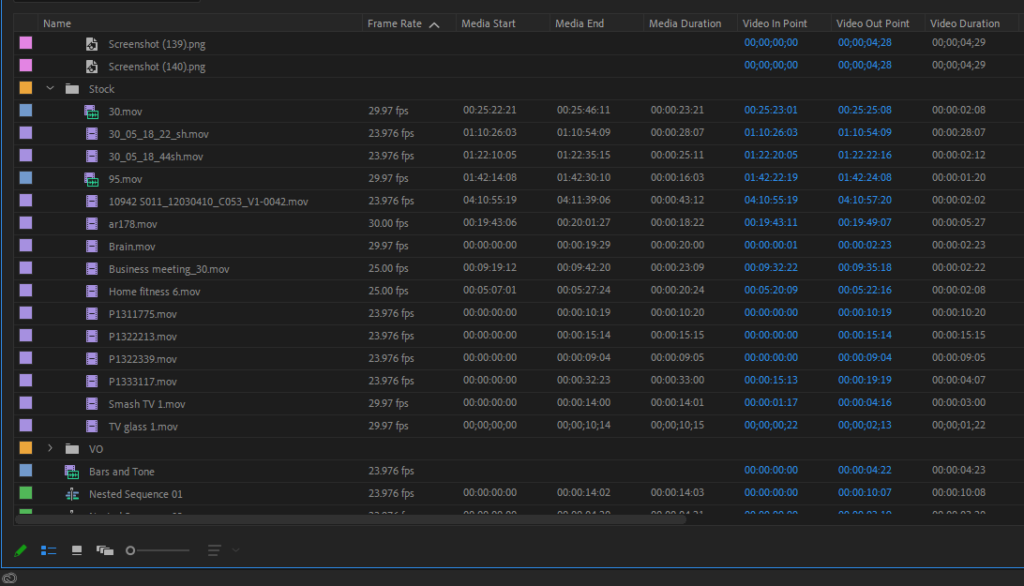Expand the VO bin
1024x586 pixels.
(50, 449)
